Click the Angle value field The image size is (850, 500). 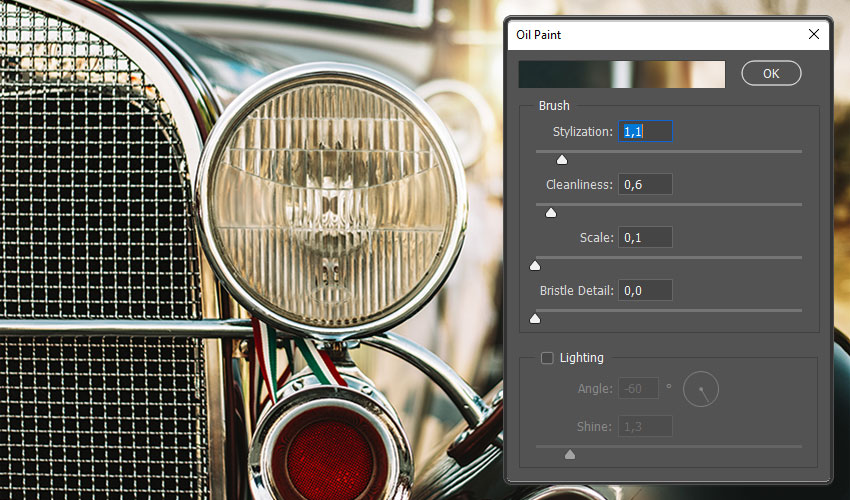[x=638, y=388]
